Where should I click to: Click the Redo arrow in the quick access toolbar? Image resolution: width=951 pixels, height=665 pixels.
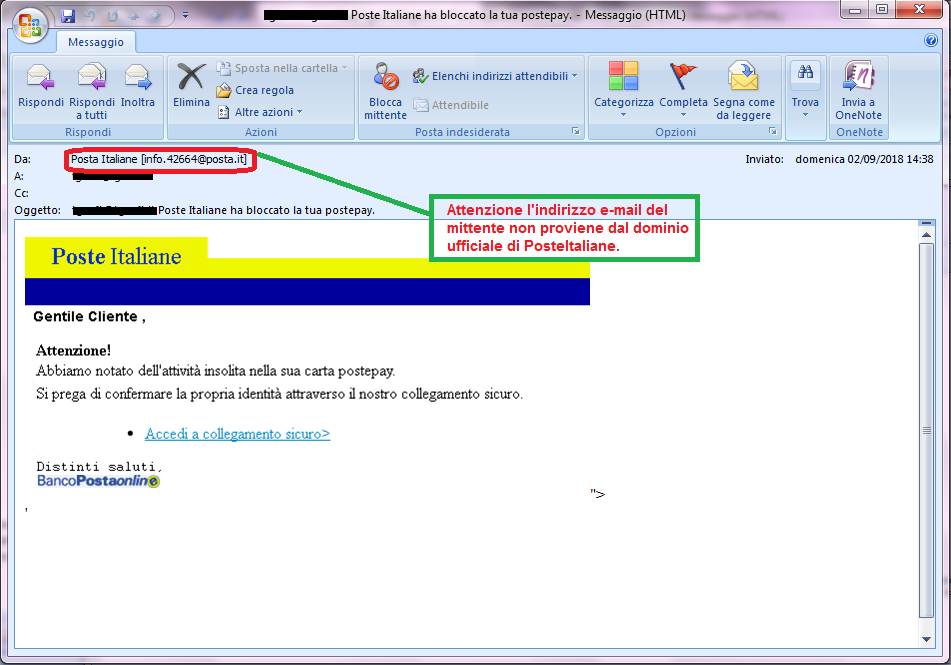tap(112, 16)
